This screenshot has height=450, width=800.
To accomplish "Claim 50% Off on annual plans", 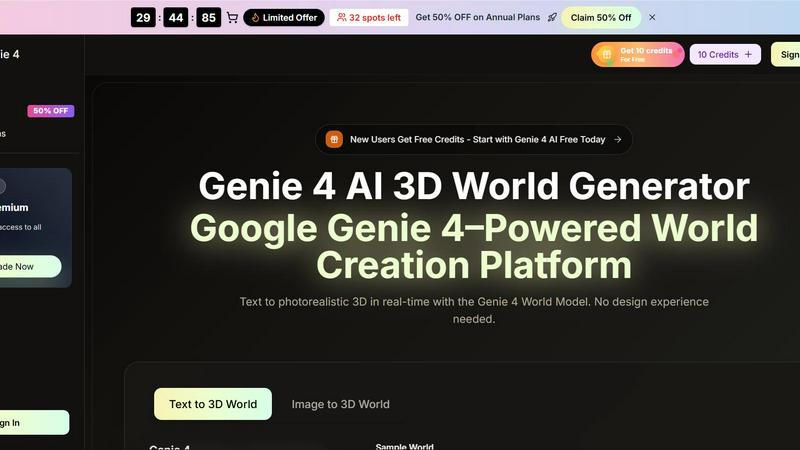I will point(601,17).
